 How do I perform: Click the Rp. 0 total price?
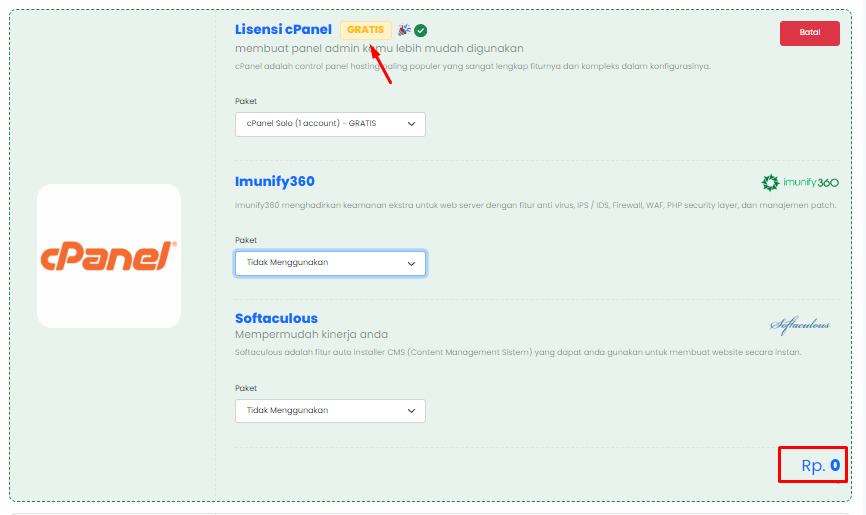(820, 465)
